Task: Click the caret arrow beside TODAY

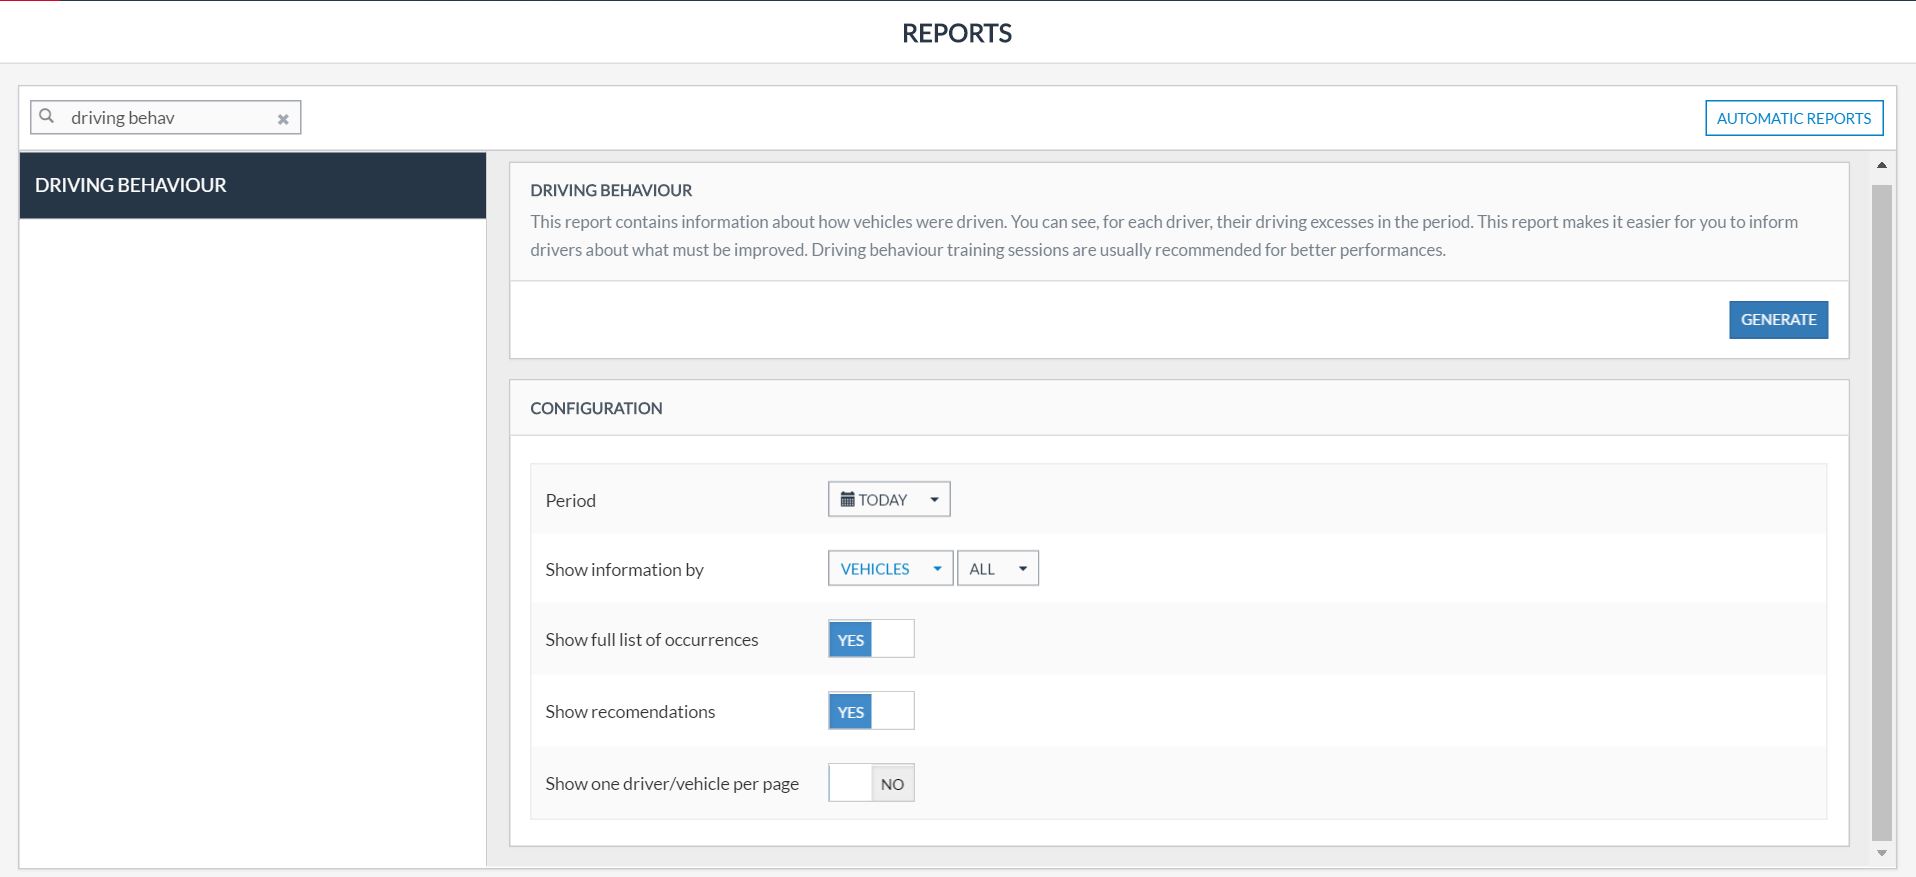Action: click(x=934, y=499)
